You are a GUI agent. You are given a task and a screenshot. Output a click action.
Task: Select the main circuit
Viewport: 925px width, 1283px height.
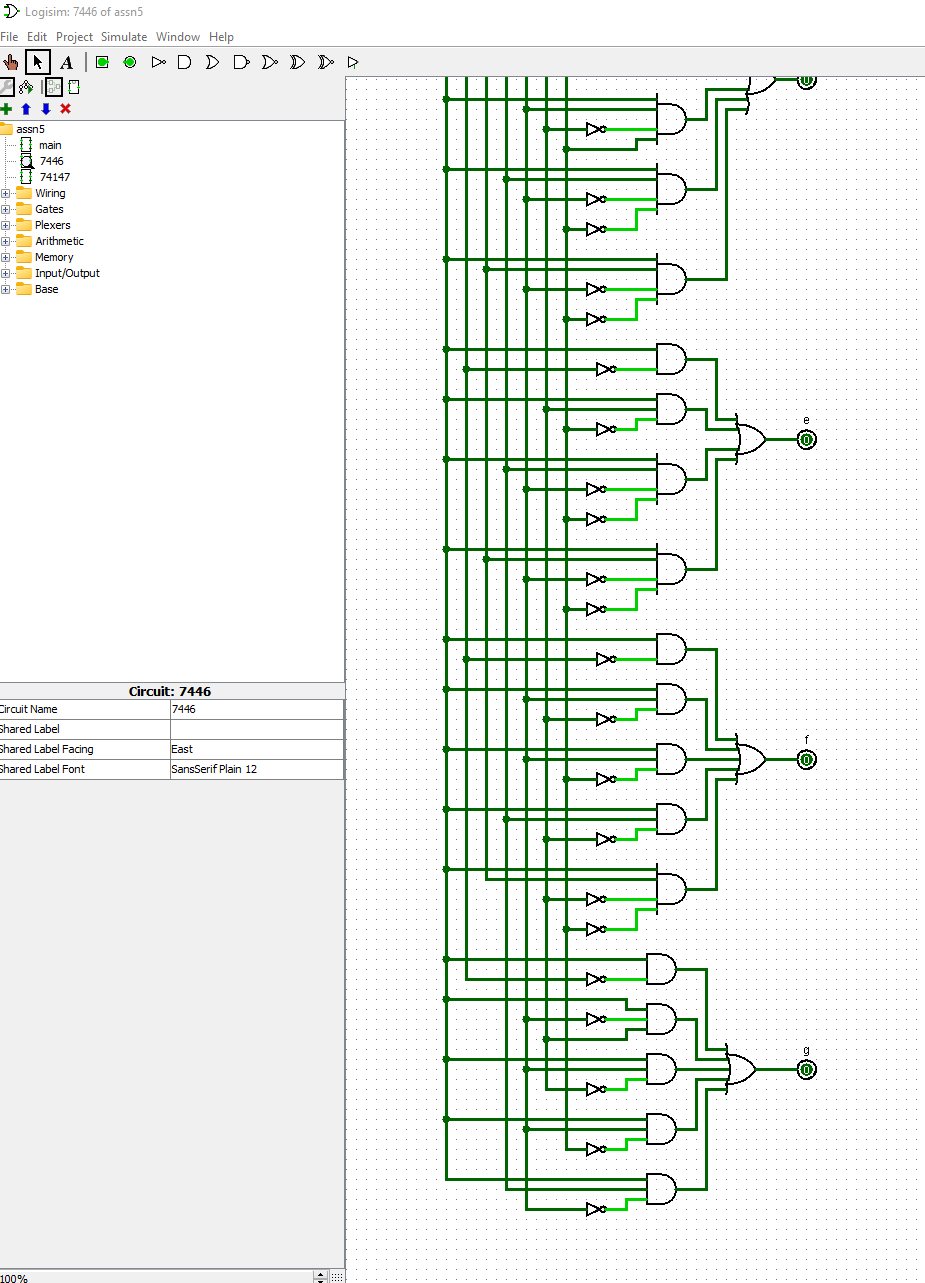(50, 145)
